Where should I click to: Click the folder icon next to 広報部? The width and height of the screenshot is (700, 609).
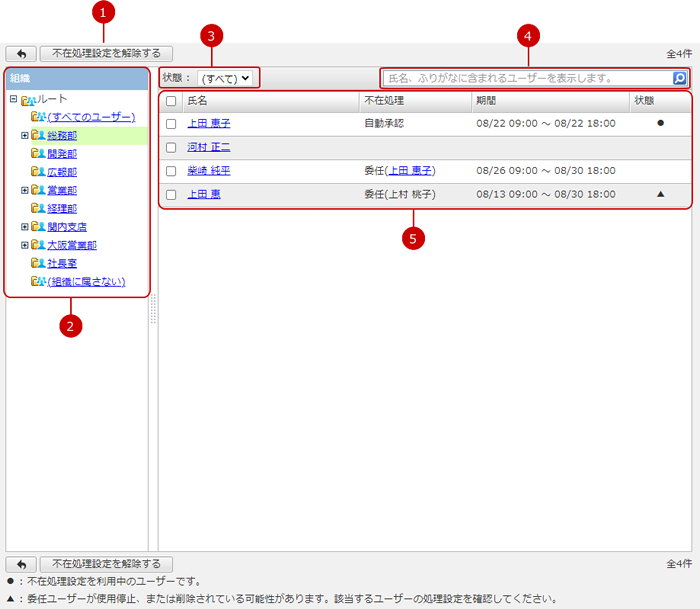[38, 172]
